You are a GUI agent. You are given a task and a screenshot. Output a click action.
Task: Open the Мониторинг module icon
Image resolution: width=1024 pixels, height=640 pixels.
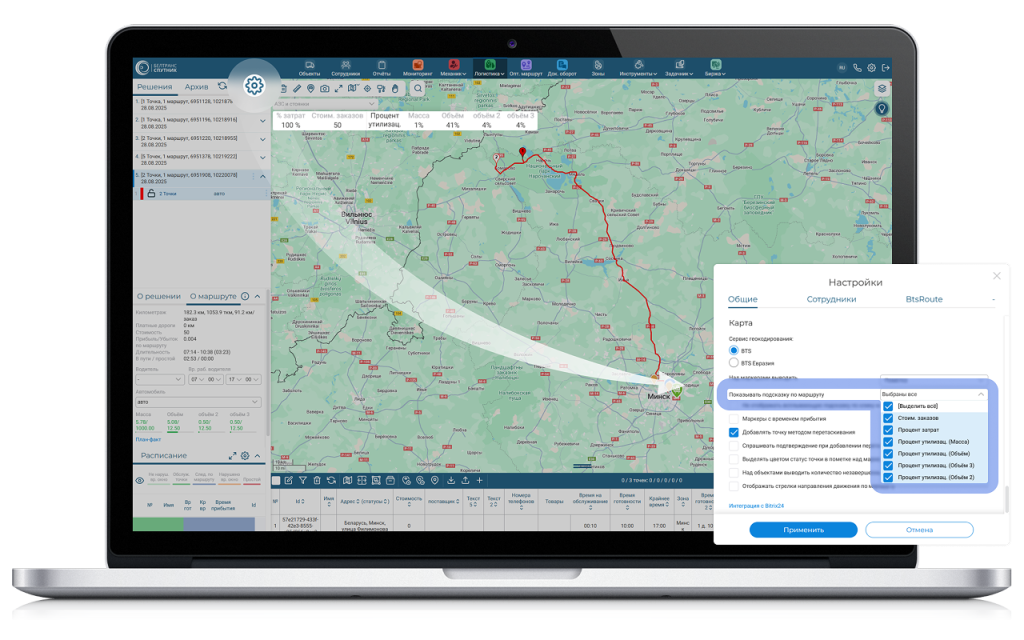pos(417,69)
